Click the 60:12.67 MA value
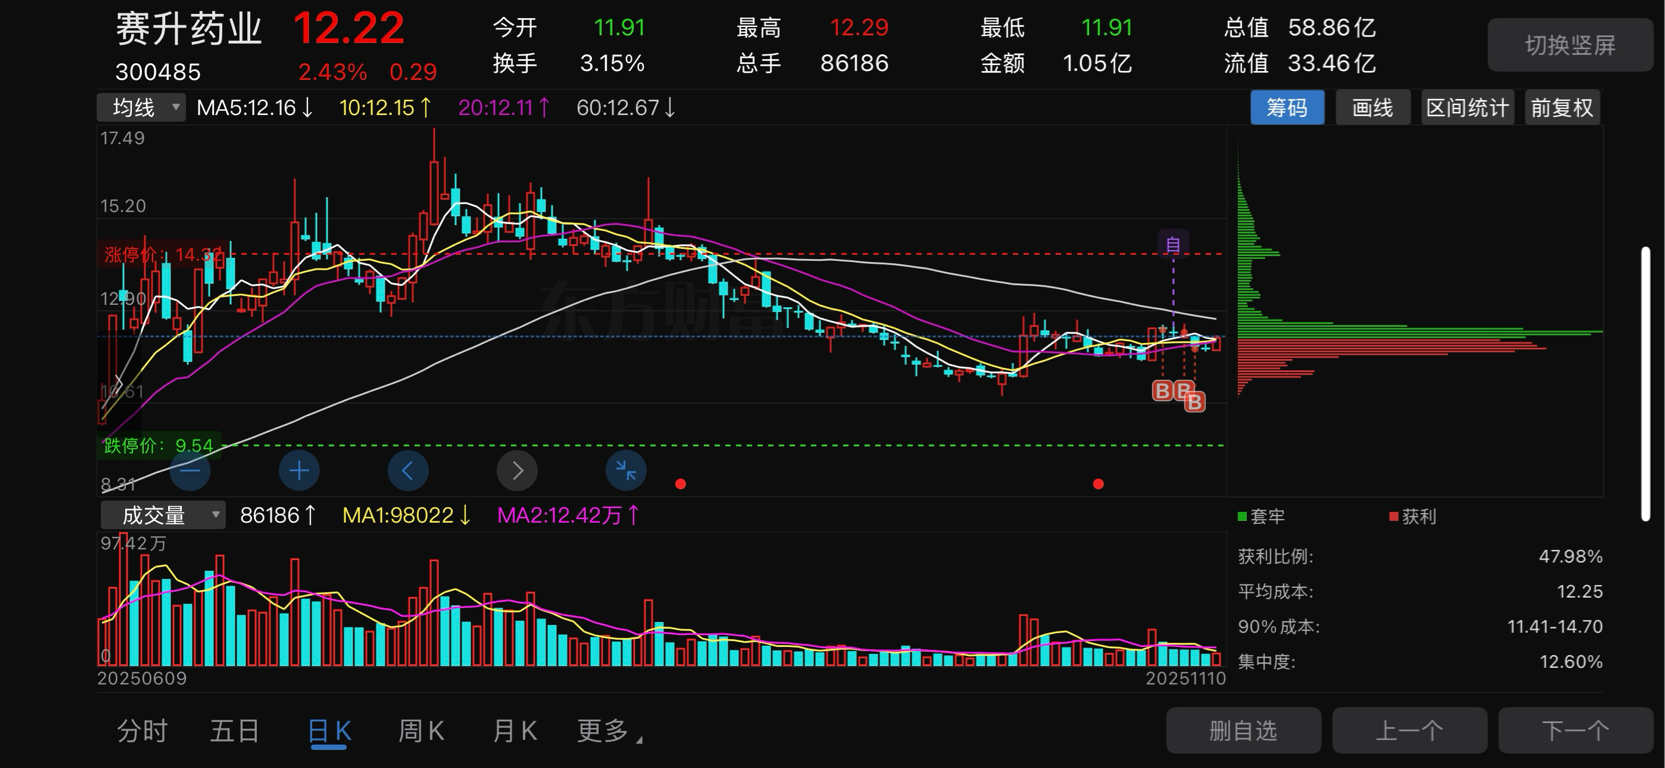 [626, 107]
